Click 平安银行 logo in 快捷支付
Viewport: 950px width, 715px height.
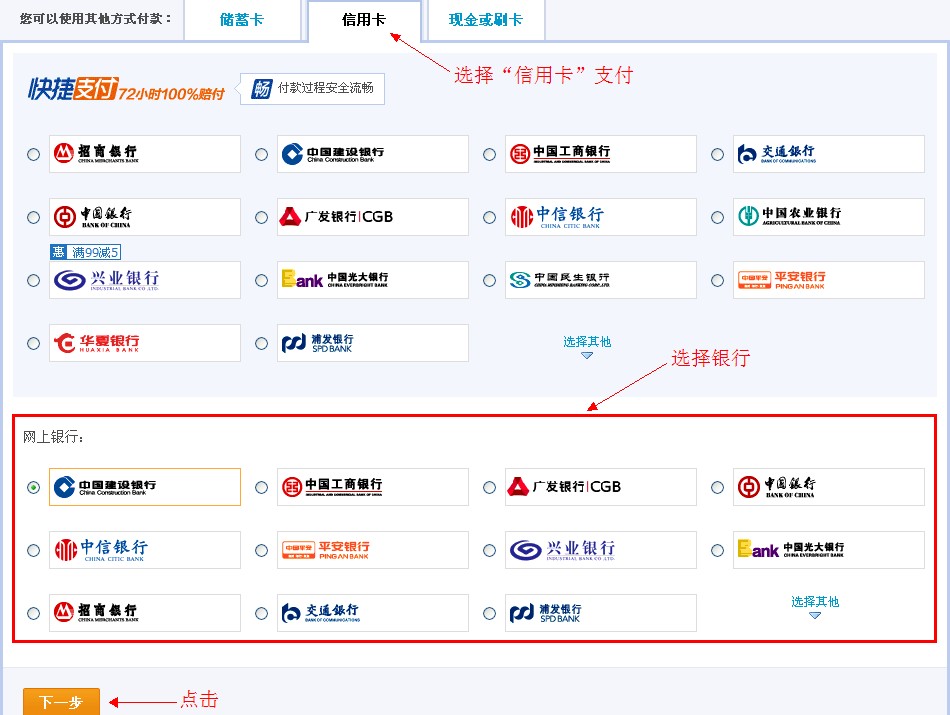(829, 280)
